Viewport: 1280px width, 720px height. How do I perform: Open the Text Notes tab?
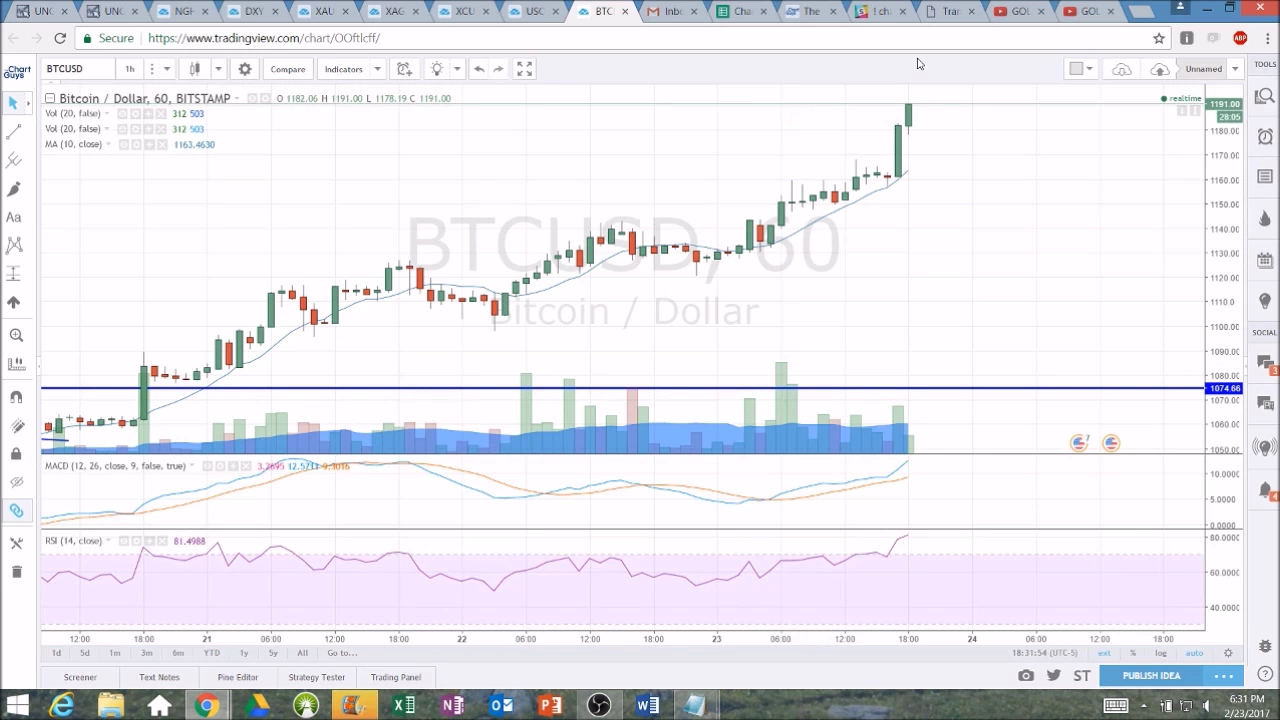(159, 677)
